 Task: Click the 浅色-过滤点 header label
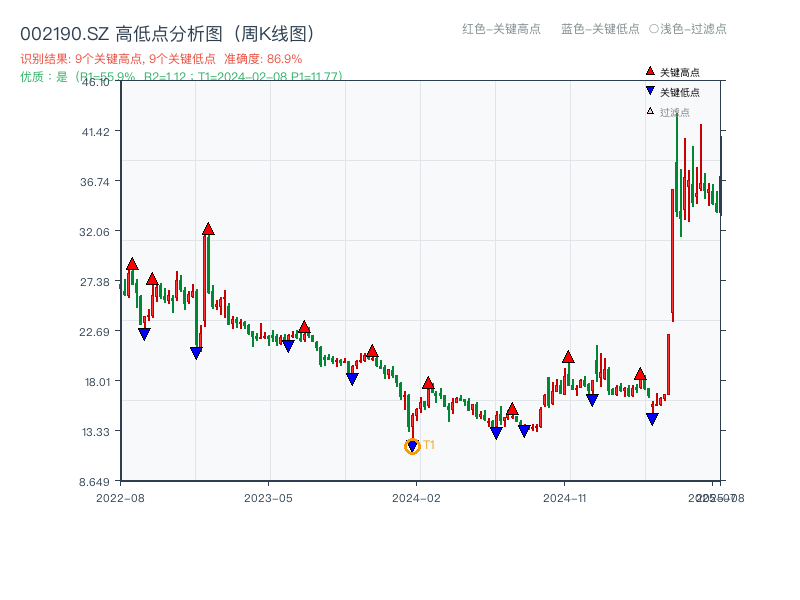(693, 29)
